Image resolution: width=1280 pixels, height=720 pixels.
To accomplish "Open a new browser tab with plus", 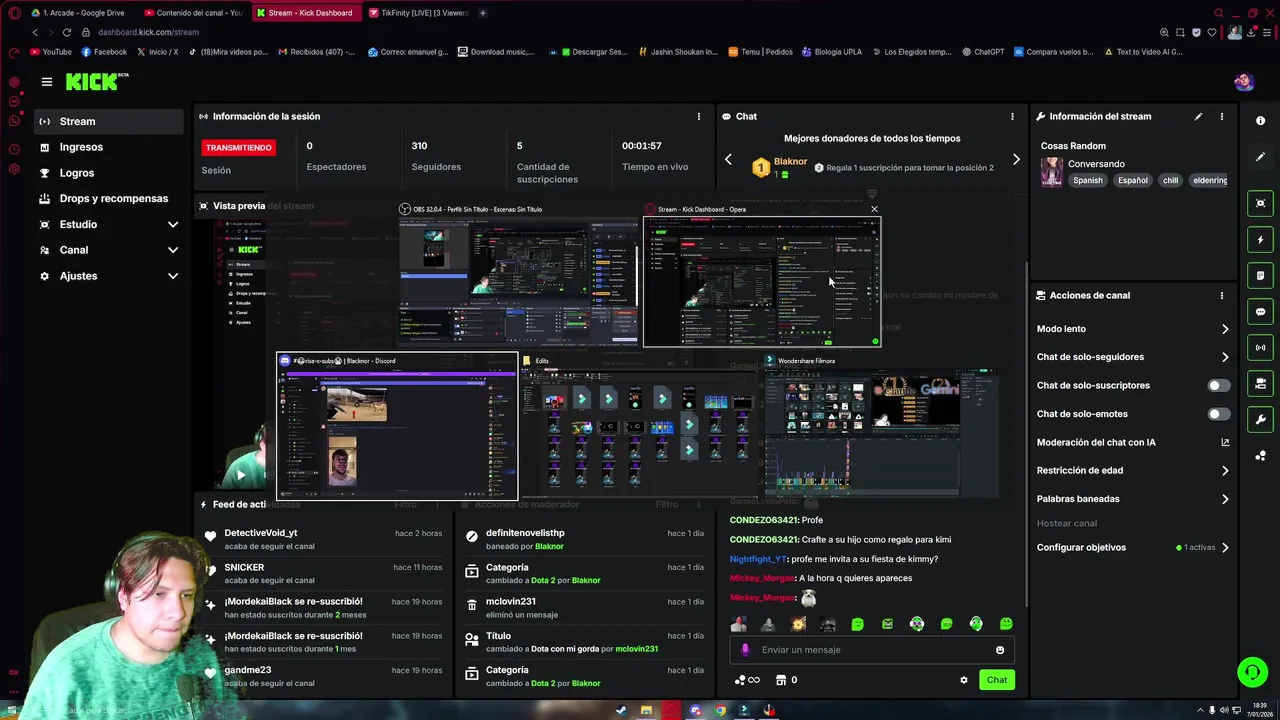I will tap(483, 13).
